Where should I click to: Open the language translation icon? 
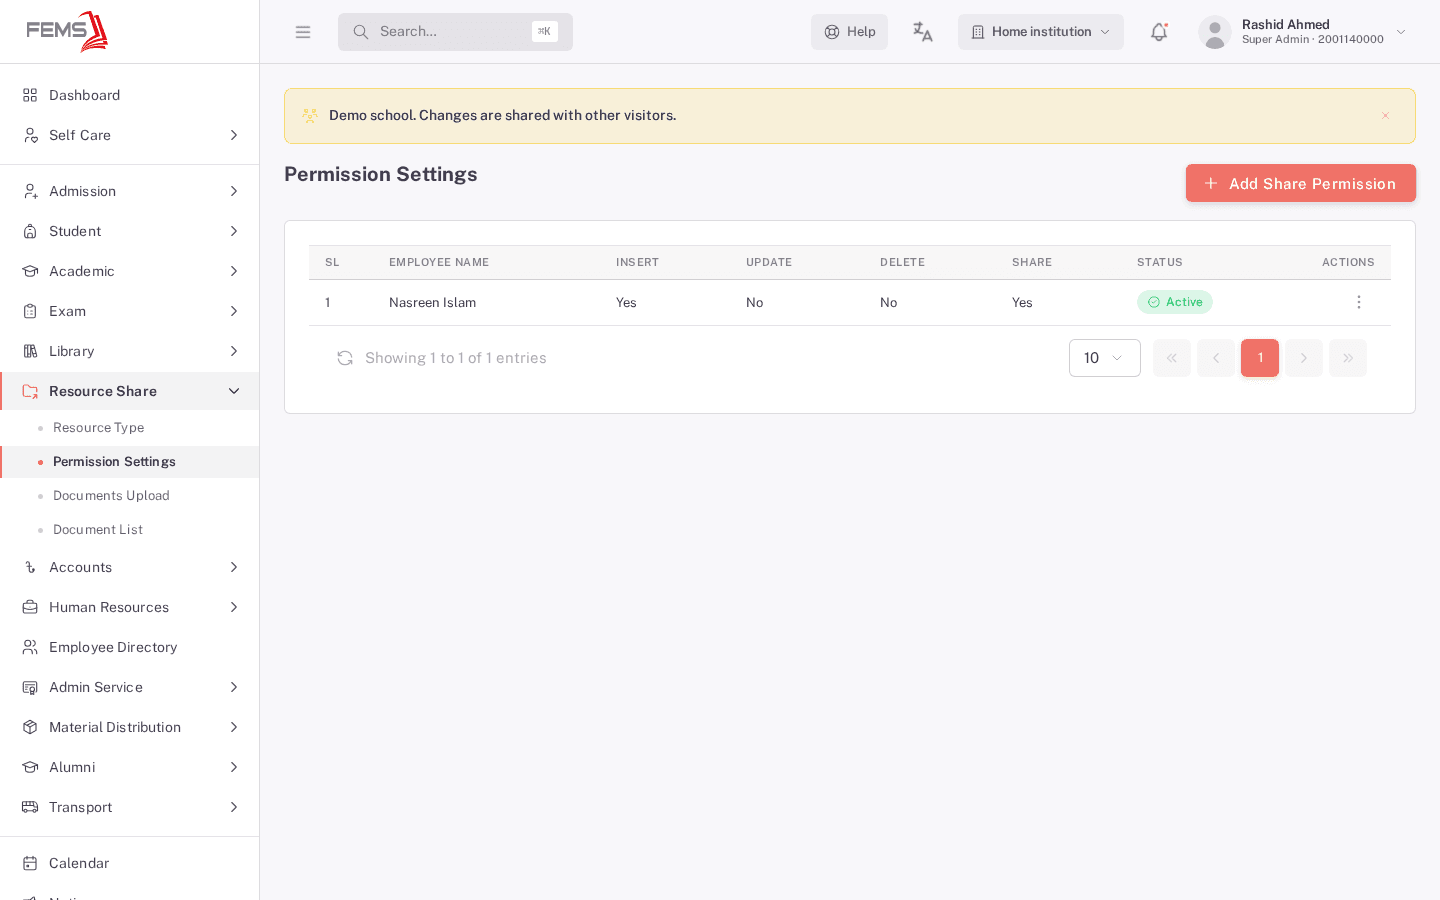pyautogui.click(x=922, y=32)
